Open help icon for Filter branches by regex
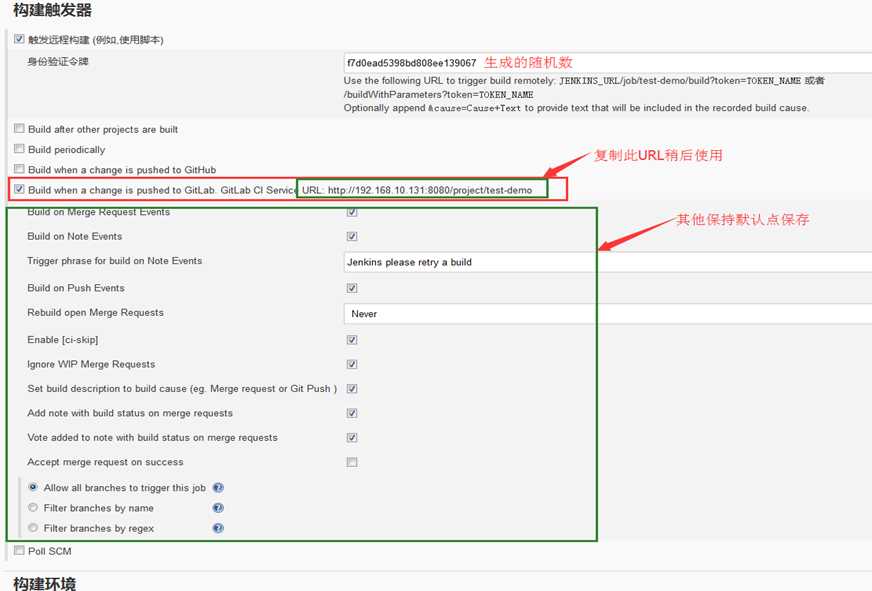The height and width of the screenshot is (591, 872). pyautogui.click(x=218, y=528)
